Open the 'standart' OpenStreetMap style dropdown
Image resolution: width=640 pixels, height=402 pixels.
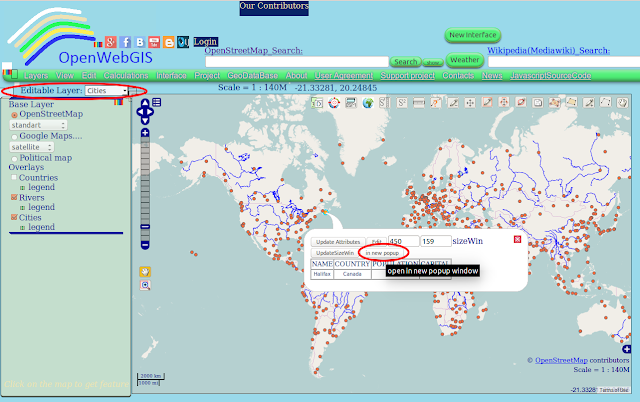point(38,125)
